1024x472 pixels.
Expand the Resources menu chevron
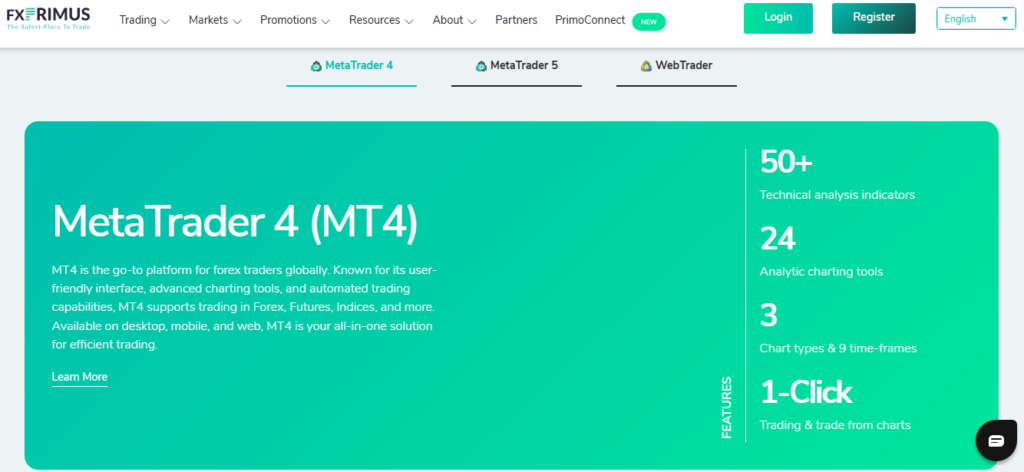click(409, 22)
